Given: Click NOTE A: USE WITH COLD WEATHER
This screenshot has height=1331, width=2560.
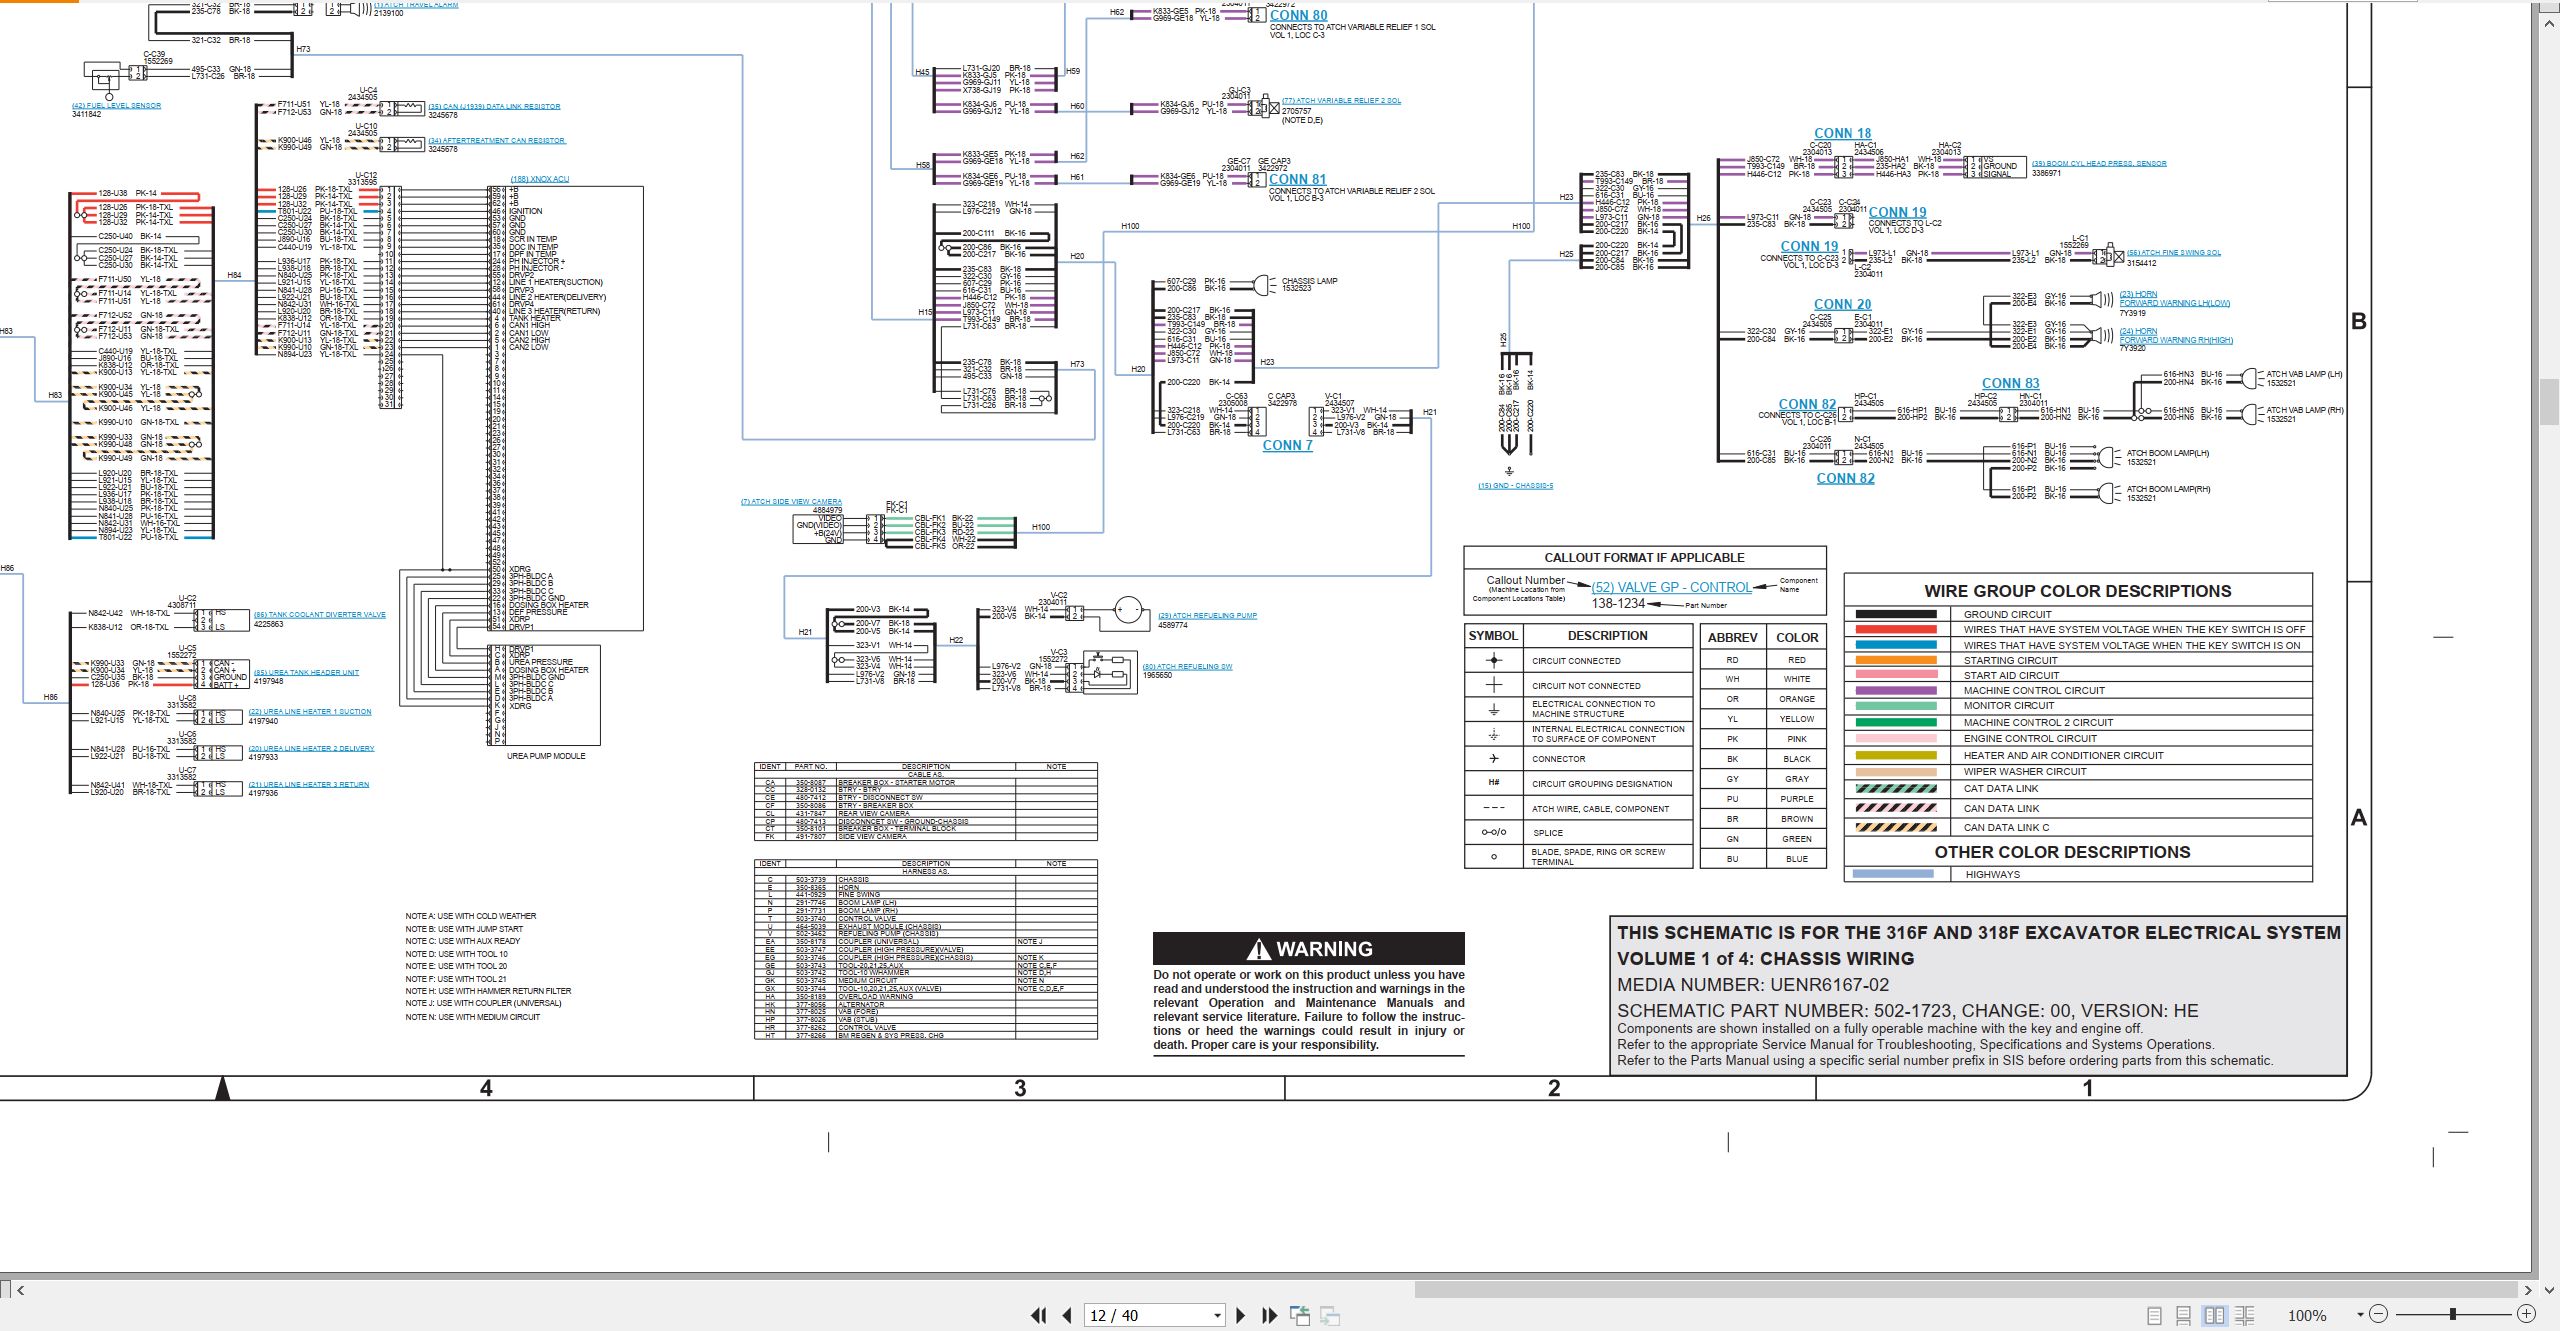Looking at the screenshot, I should 470,916.
